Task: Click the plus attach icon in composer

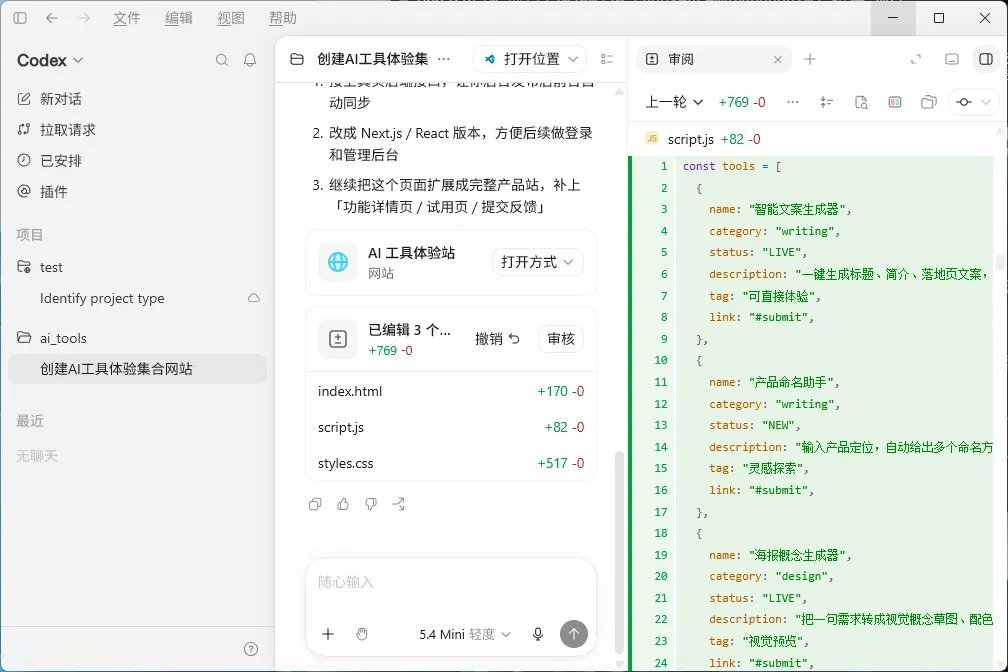Action: pos(328,634)
